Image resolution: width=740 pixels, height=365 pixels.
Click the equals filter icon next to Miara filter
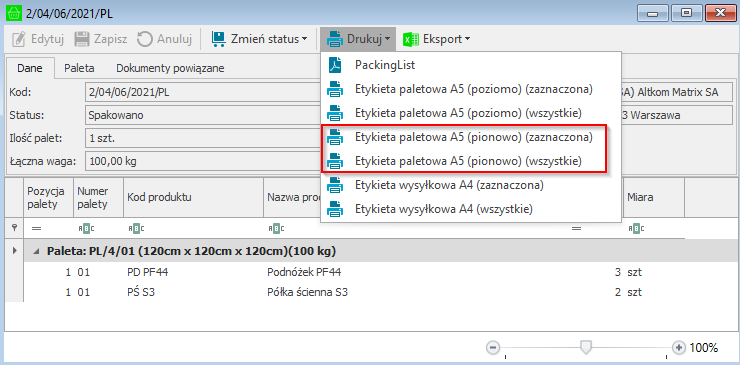[x=576, y=229]
